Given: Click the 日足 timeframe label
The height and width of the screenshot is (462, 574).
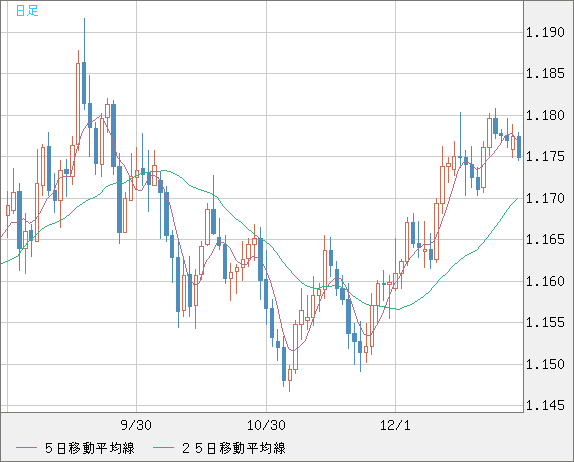Looking at the screenshot, I should [x=27, y=11].
